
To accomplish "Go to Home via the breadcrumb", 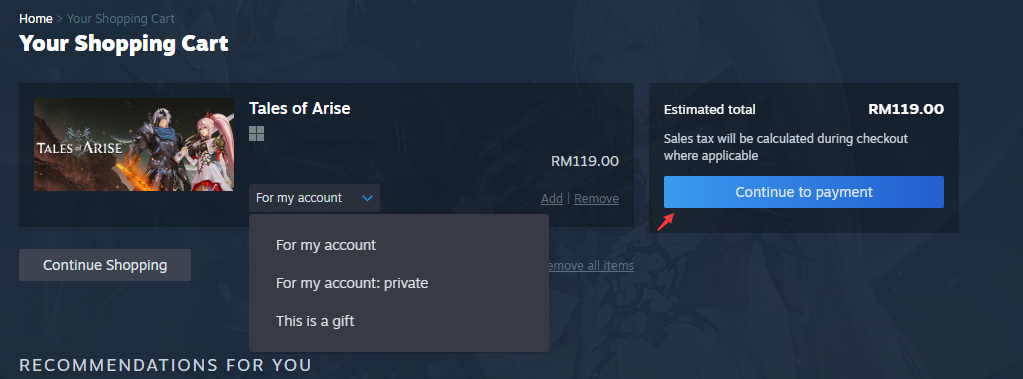I will 36,19.
